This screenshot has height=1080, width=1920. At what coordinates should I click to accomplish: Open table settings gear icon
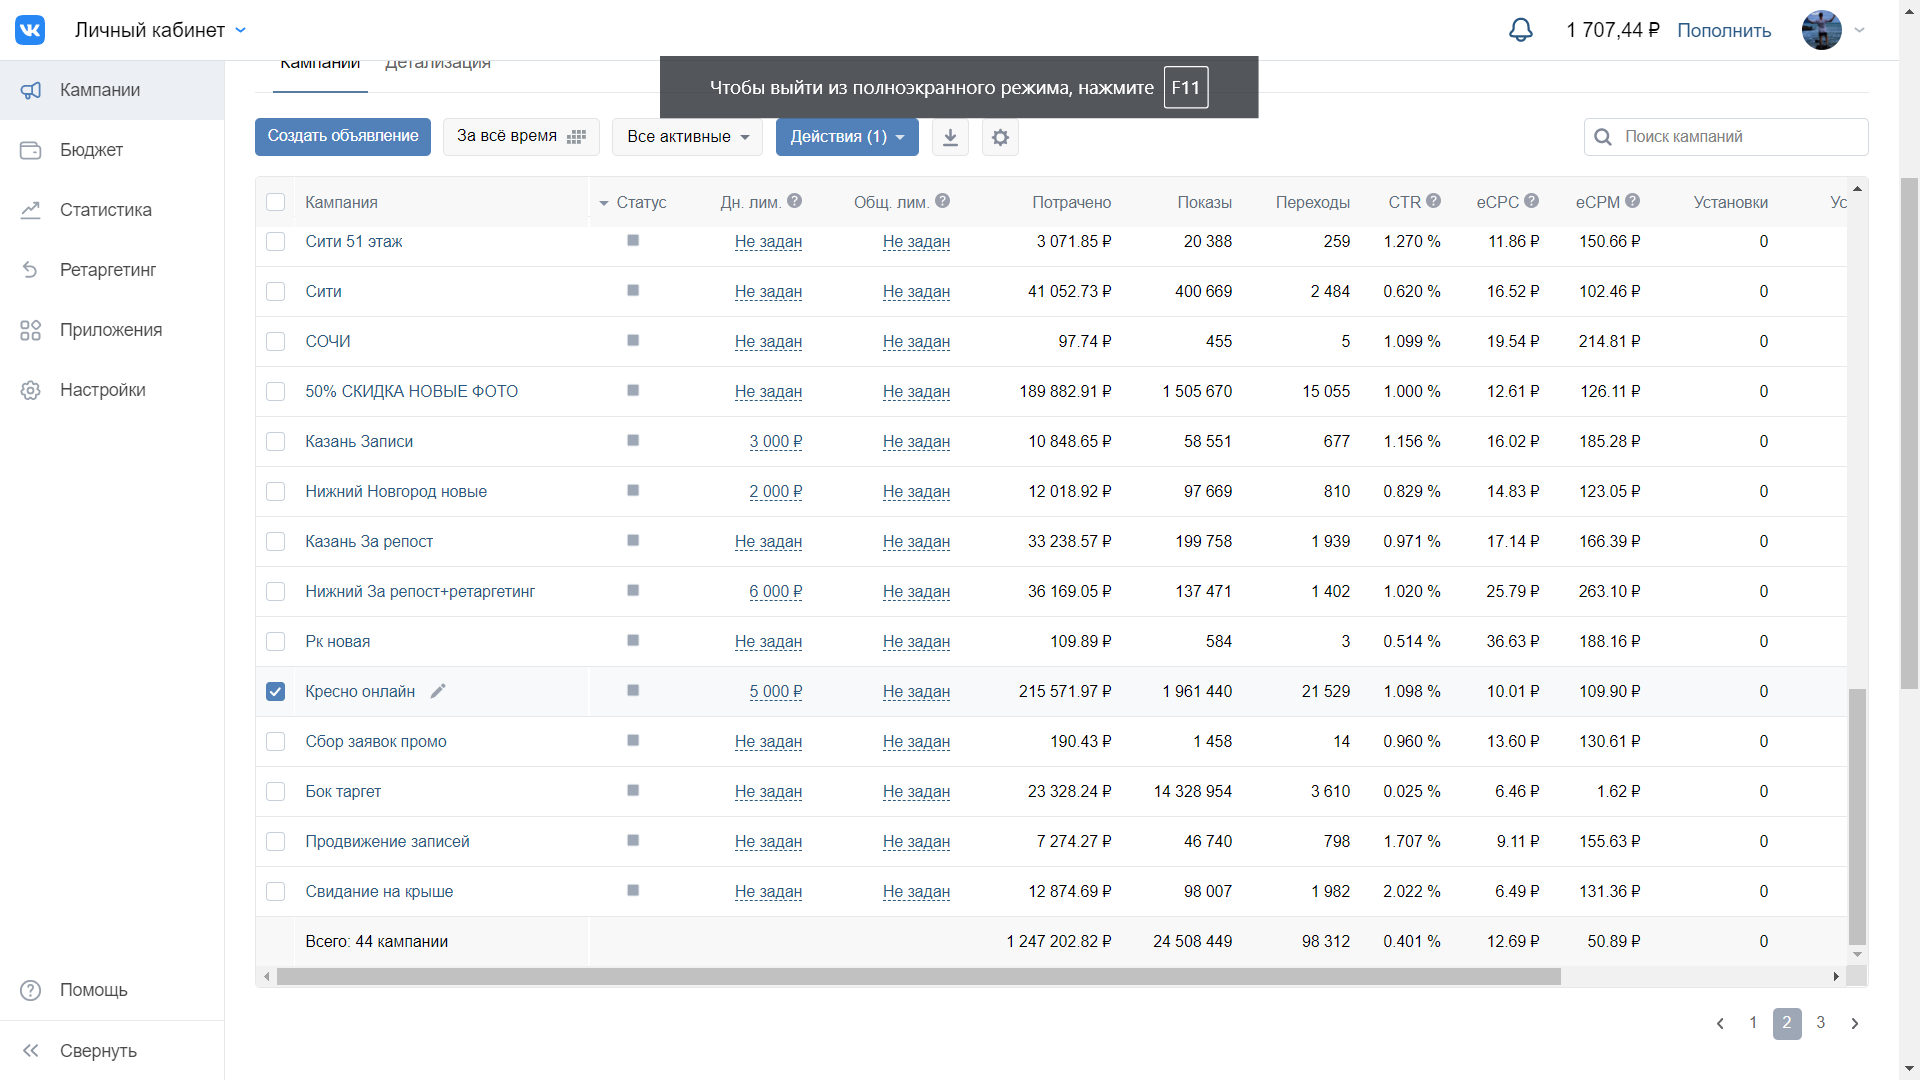click(1000, 137)
